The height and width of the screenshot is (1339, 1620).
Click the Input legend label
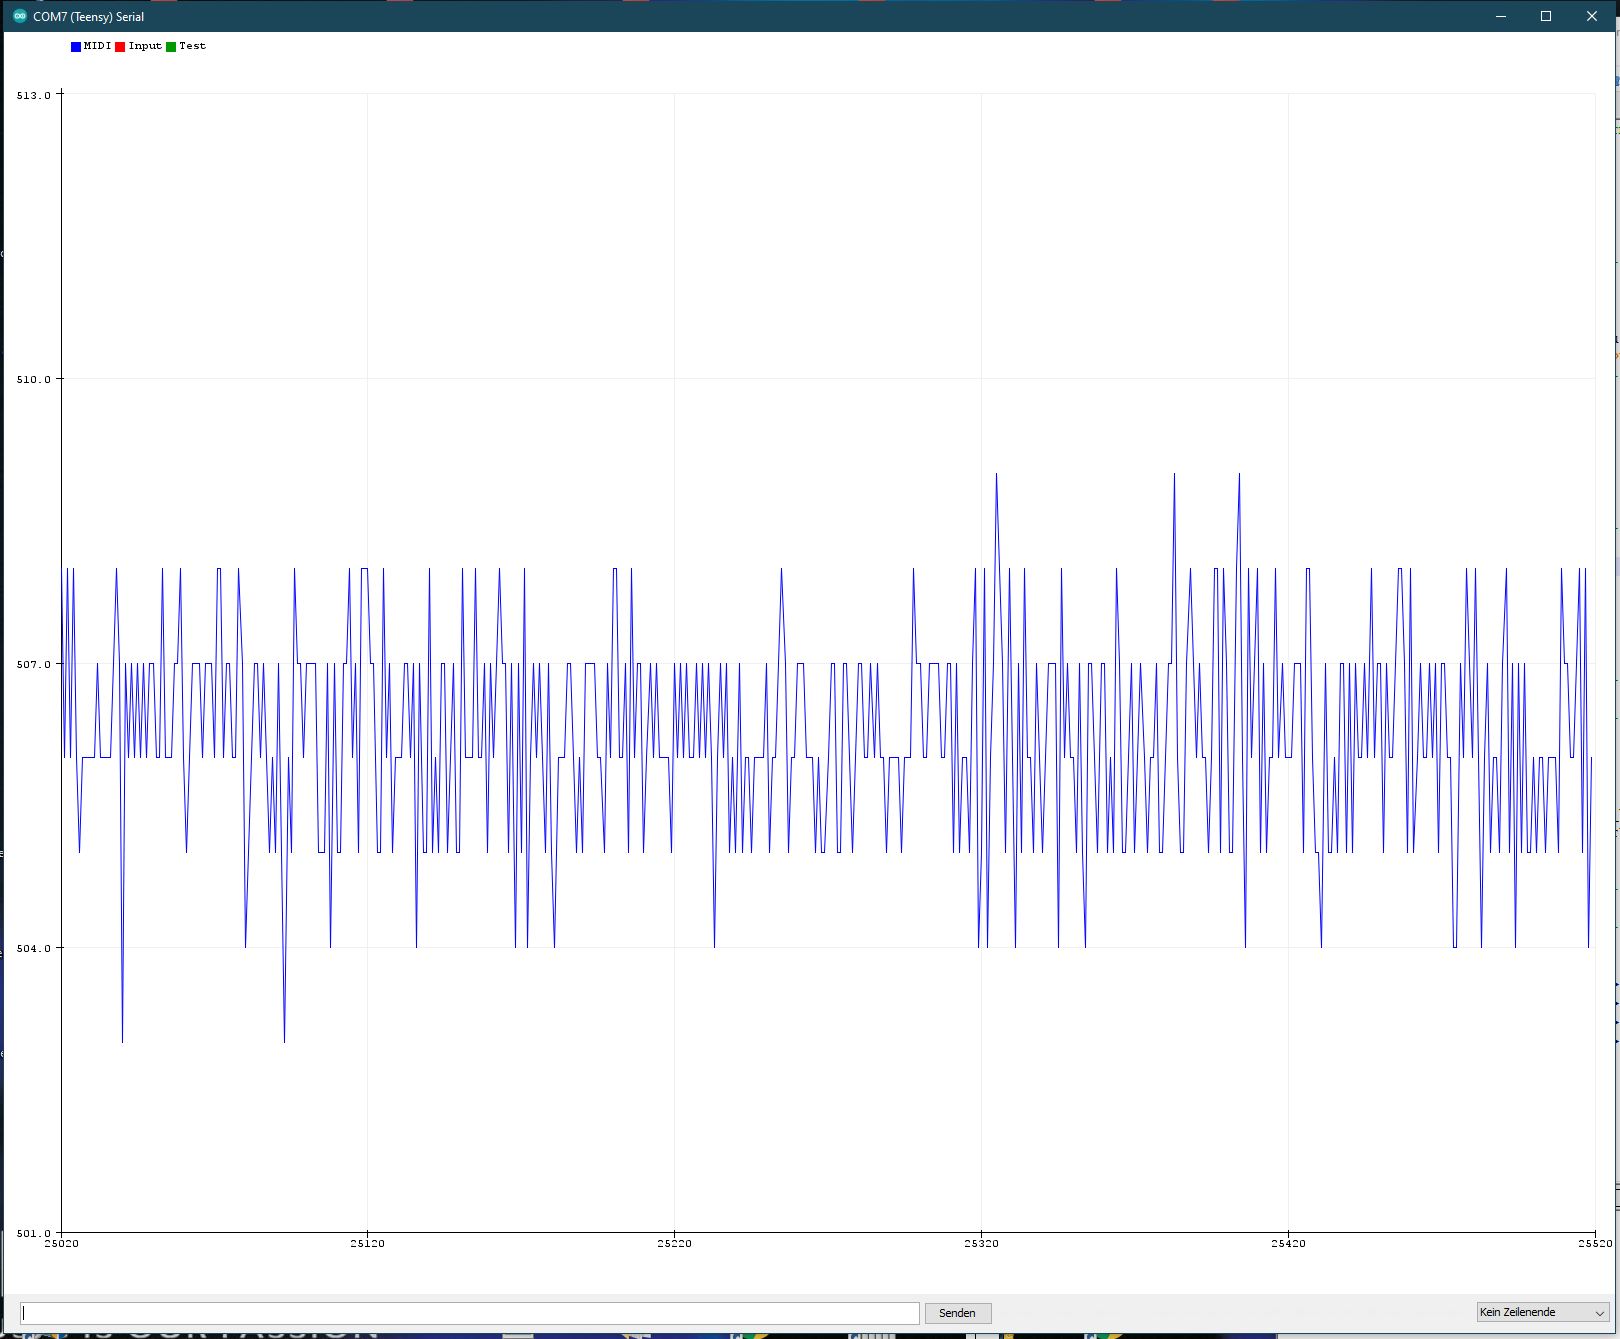click(145, 46)
